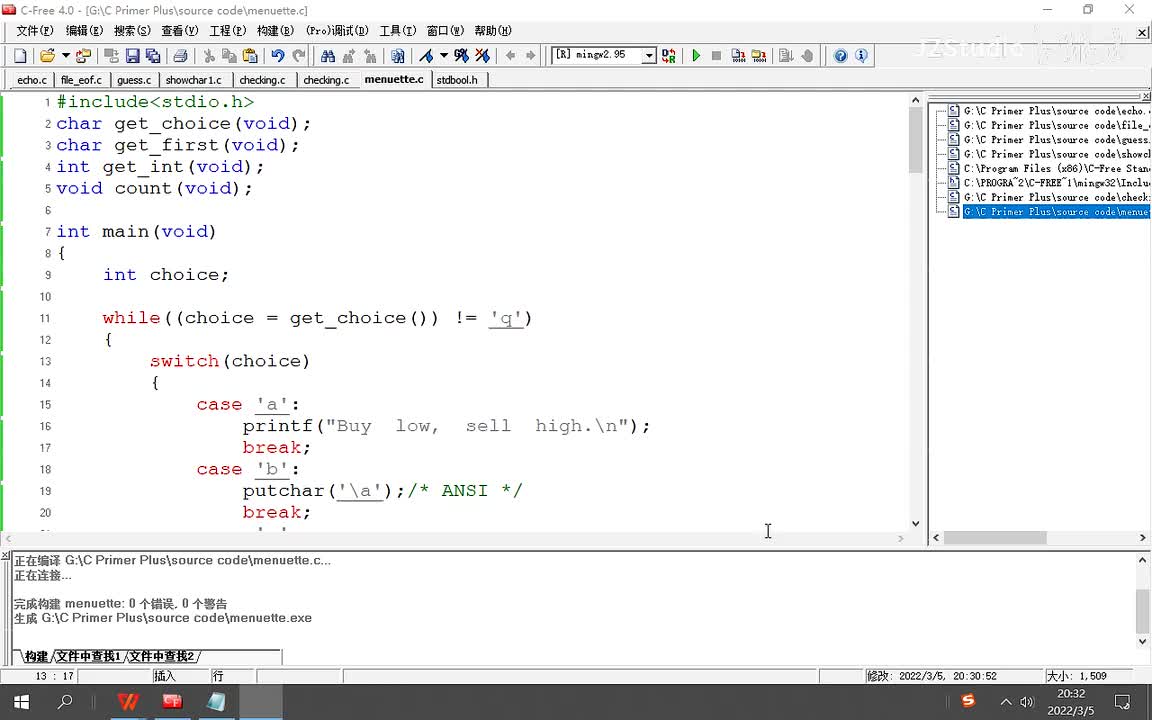Screen dimensions: 1152x720
Task: Click the Find in Files icon
Action: [397, 56]
